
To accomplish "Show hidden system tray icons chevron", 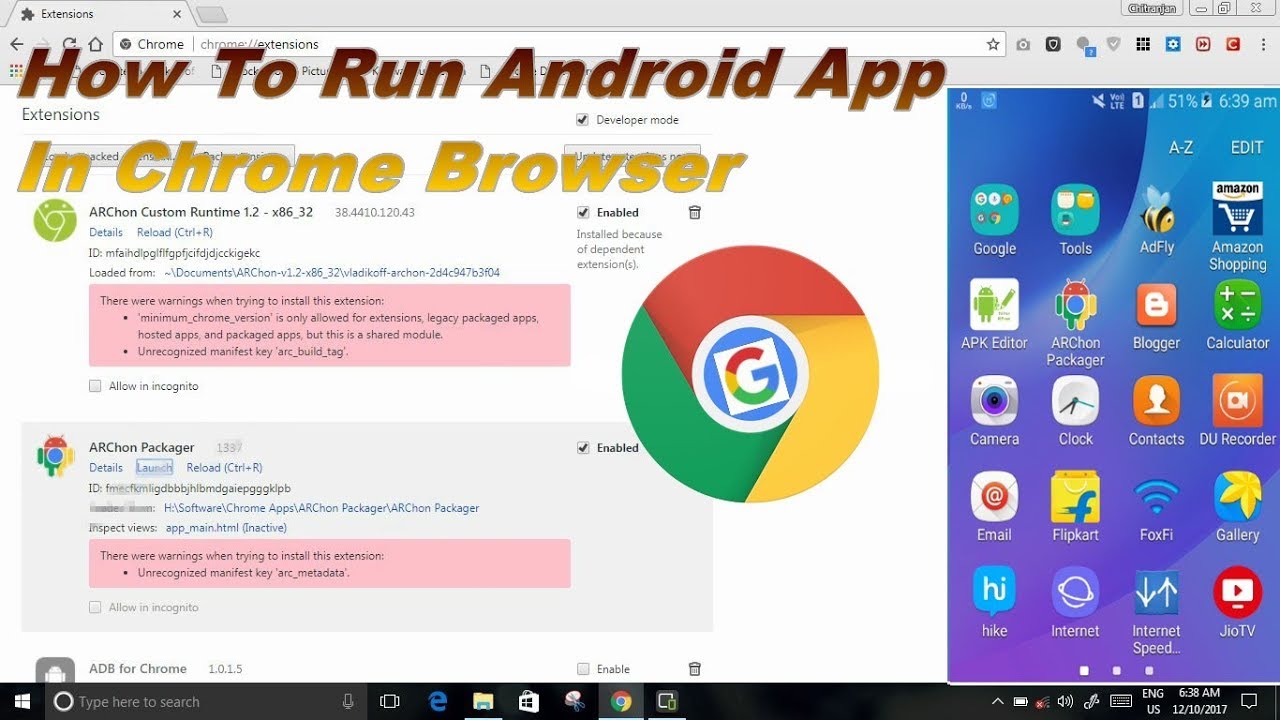I will tap(997, 701).
